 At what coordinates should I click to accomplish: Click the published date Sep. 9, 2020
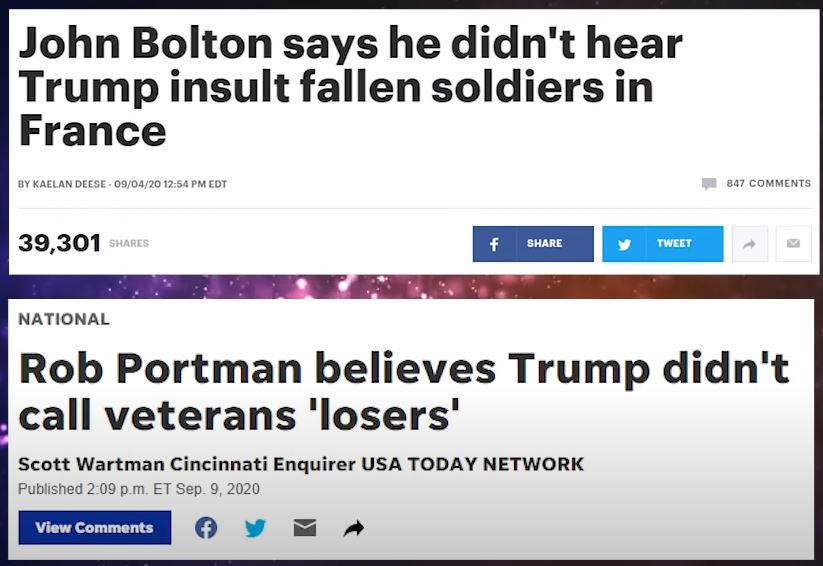coord(217,489)
